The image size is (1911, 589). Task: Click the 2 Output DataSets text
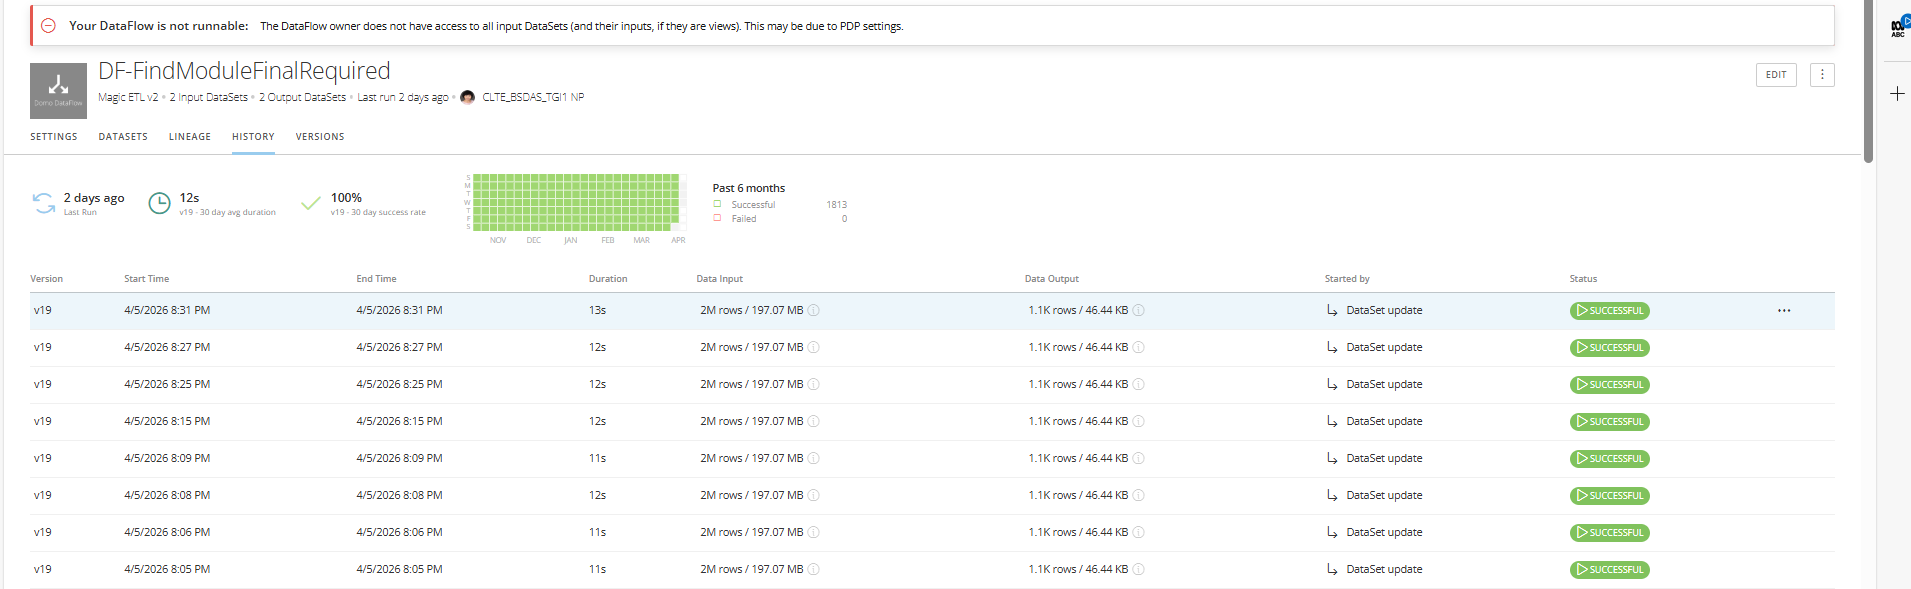point(302,97)
